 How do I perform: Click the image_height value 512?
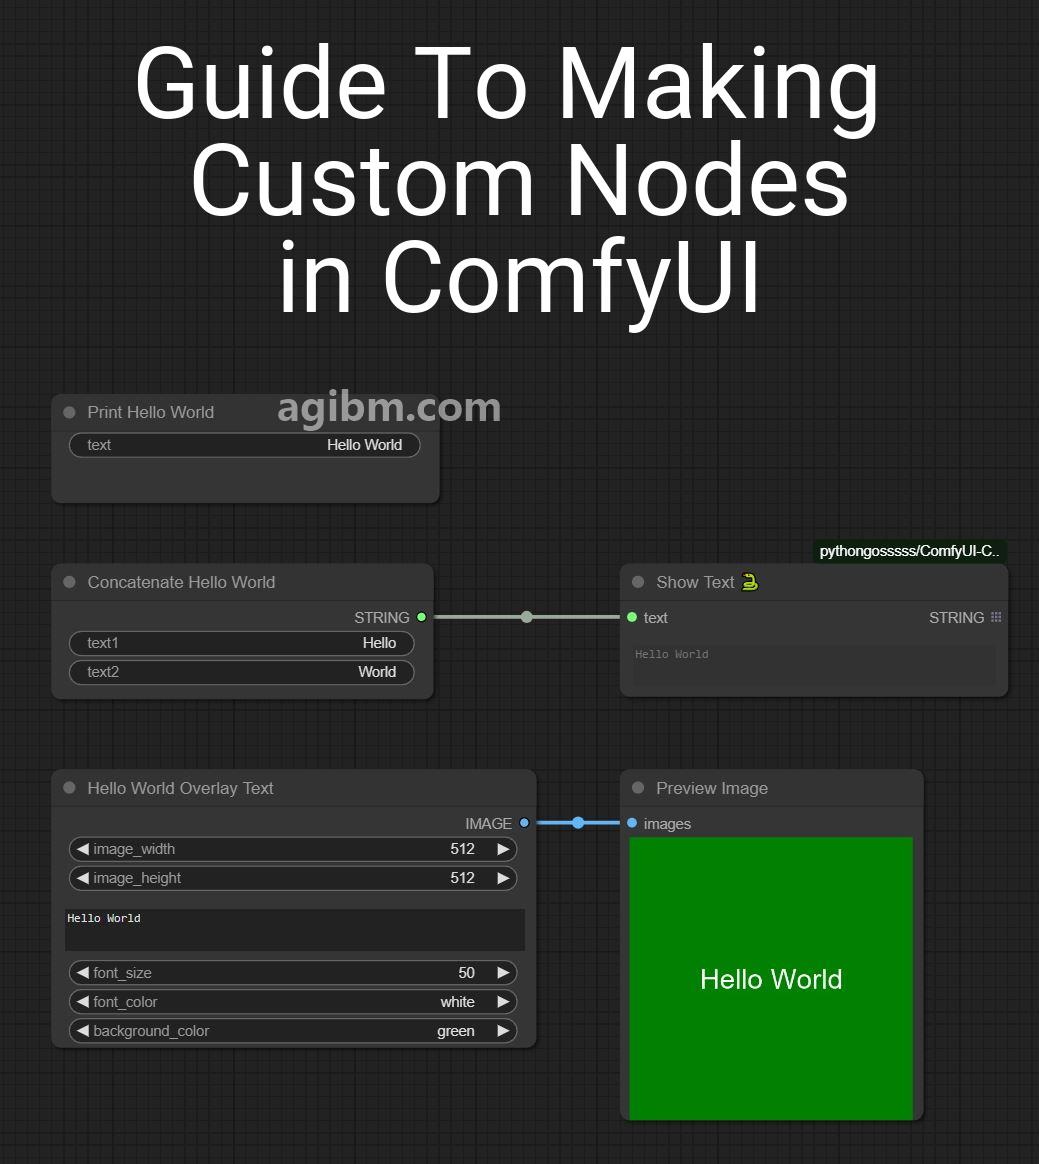pos(462,877)
